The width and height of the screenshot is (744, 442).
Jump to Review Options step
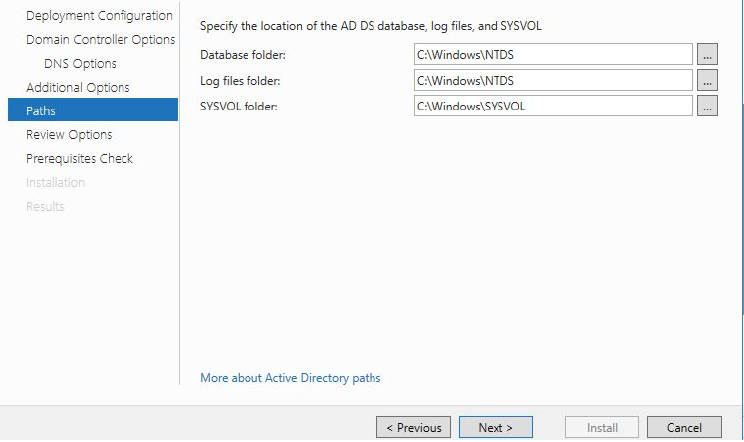pyautogui.click(x=69, y=135)
